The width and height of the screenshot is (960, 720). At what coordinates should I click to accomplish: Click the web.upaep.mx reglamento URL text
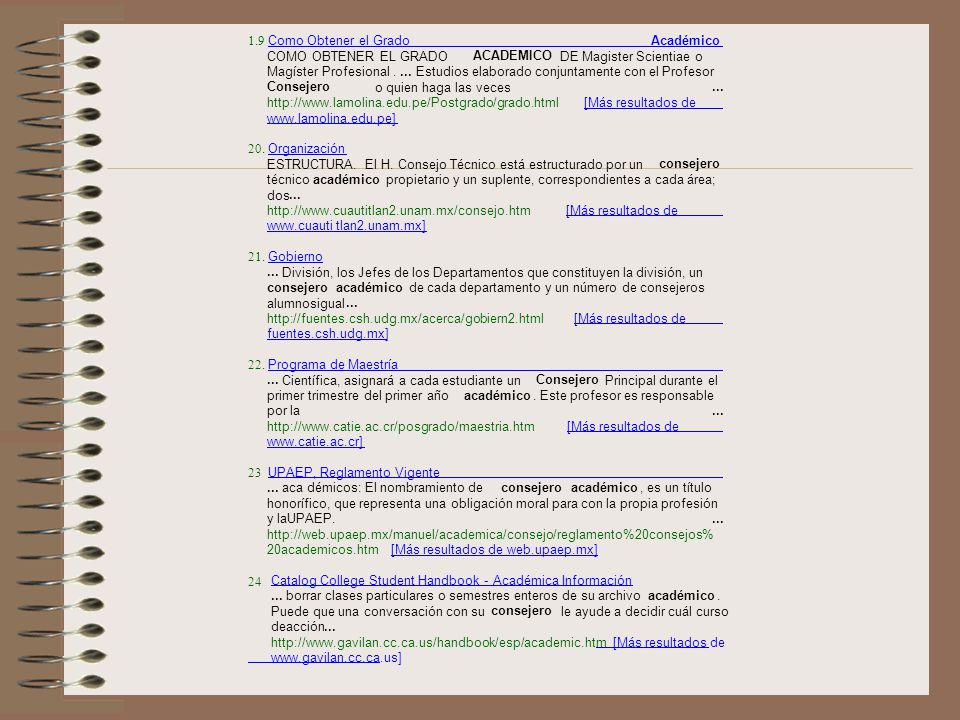(490, 542)
